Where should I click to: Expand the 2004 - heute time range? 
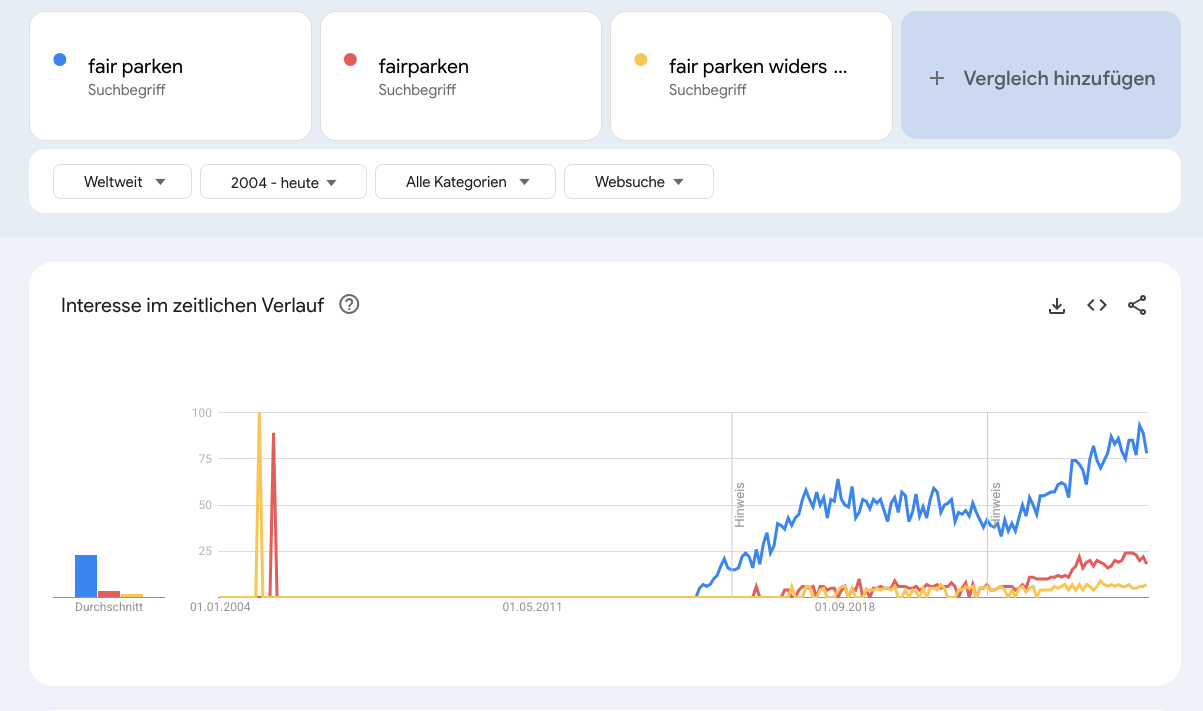[284, 183]
